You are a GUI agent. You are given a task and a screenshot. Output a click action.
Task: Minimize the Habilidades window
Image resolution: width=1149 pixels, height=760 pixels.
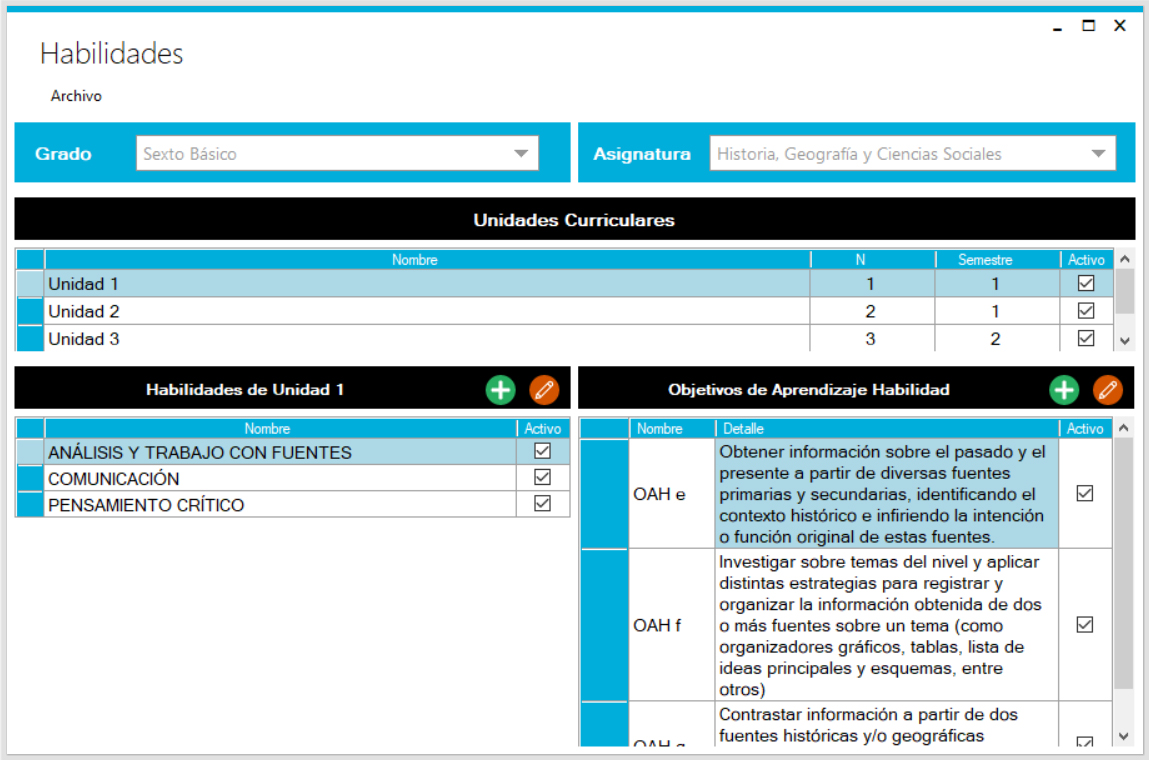(x=1057, y=27)
